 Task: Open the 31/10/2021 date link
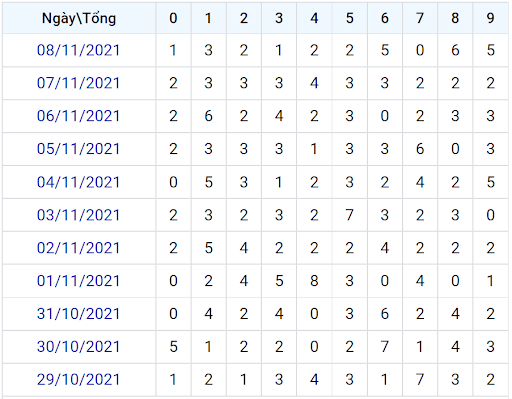(x=78, y=314)
